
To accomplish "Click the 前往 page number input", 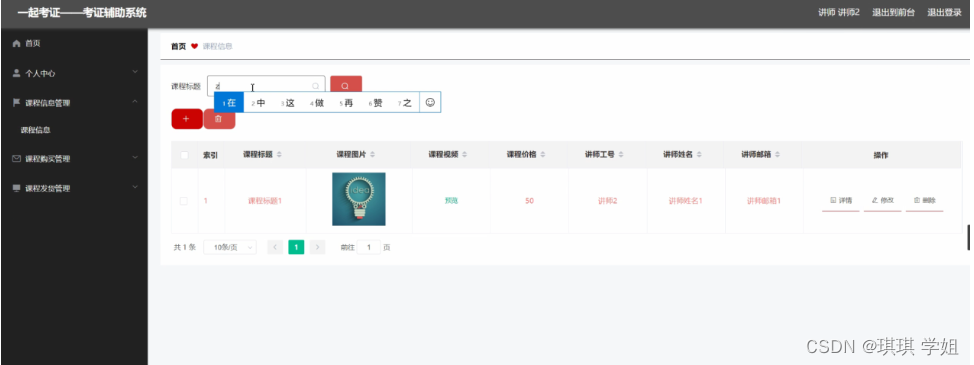I will click(x=369, y=247).
